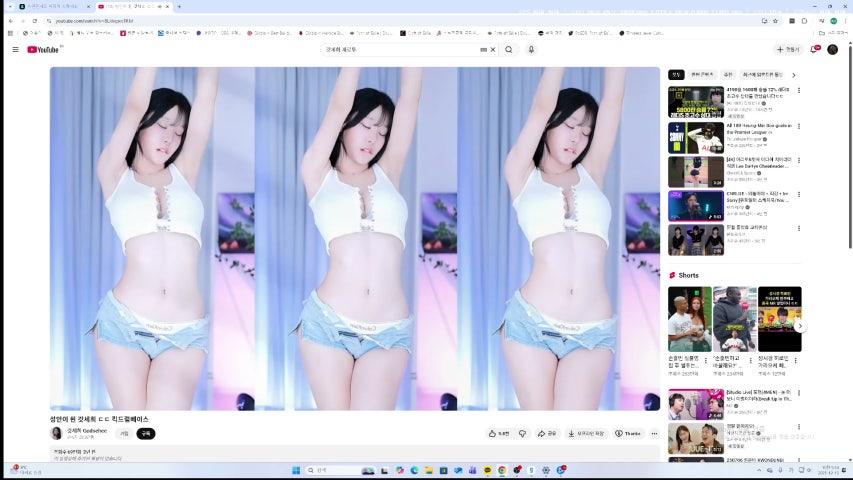The image size is (853, 480).
Task: Switch to the first browser tab
Action: (54, 7)
